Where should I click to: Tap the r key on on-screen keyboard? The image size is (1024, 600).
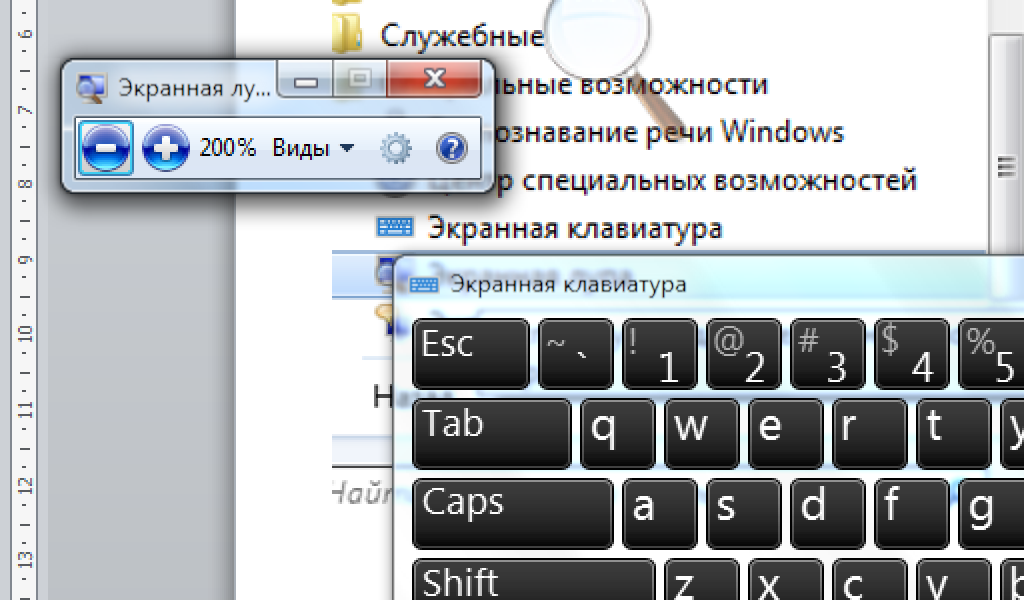869,434
